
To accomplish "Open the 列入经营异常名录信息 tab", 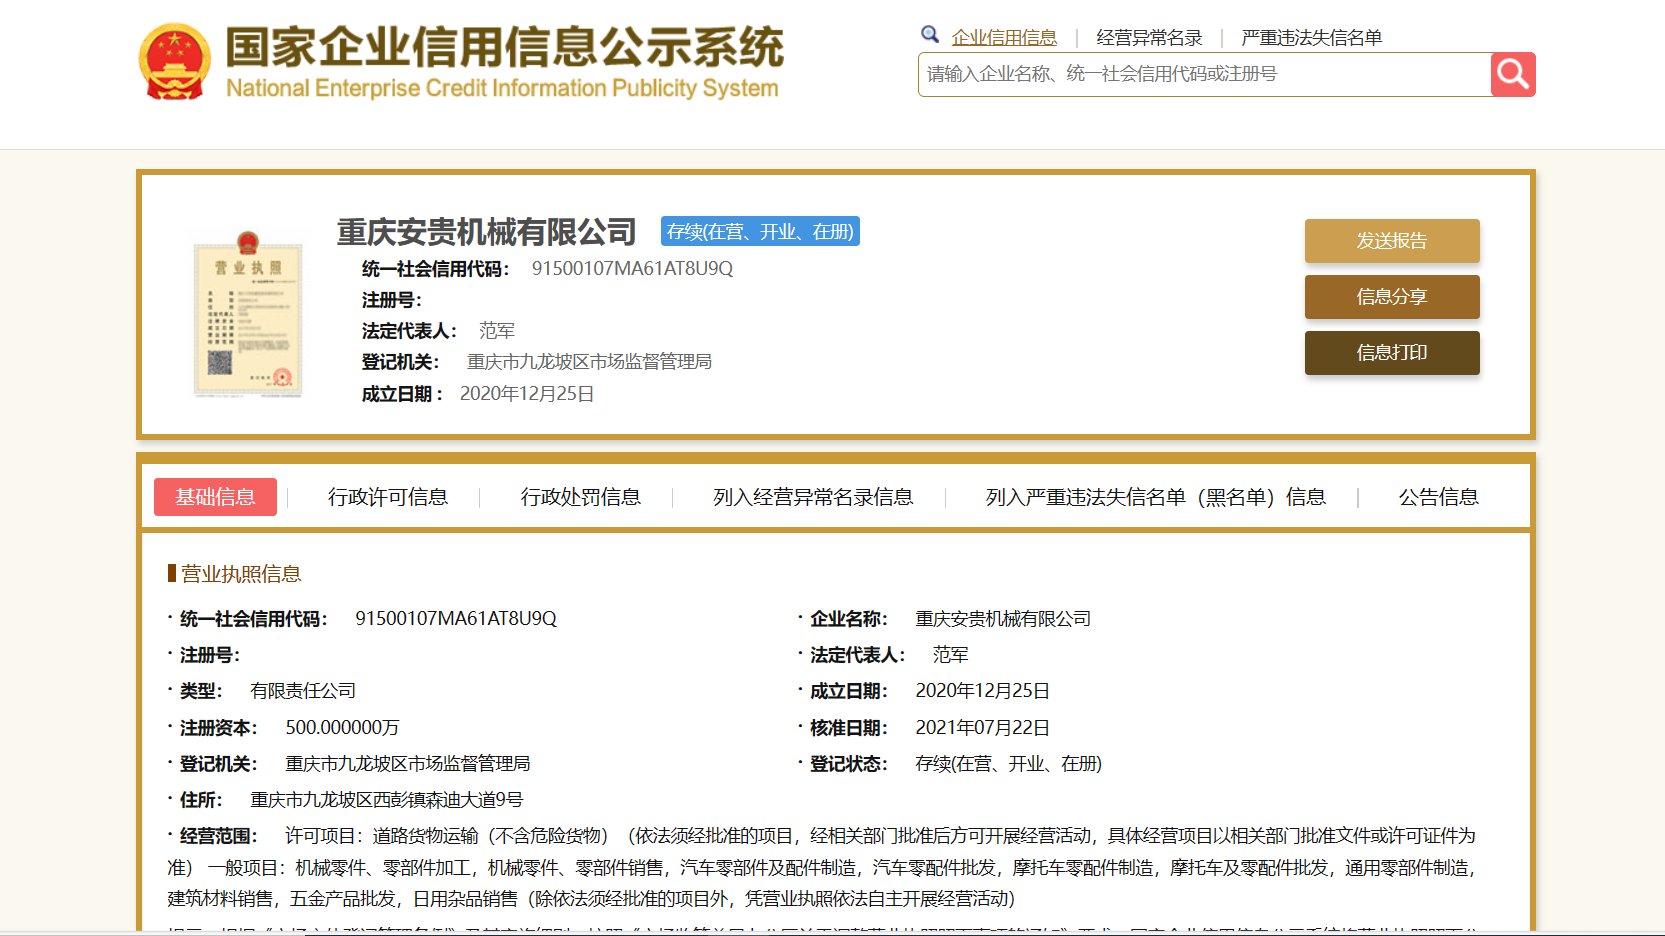I will click(x=813, y=497).
